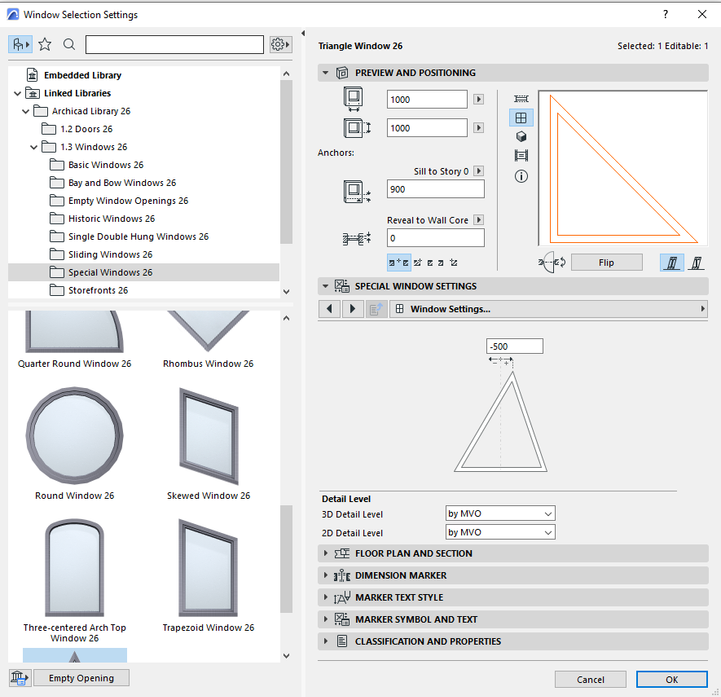This screenshot has height=697, width=721.
Task: Open 2D Detail Level dropdown
Action: pyautogui.click(x=500, y=532)
